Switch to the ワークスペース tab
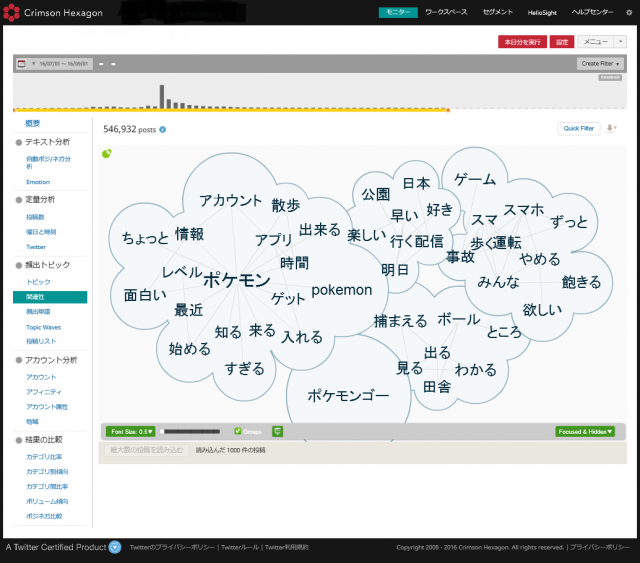 click(x=446, y=12)
